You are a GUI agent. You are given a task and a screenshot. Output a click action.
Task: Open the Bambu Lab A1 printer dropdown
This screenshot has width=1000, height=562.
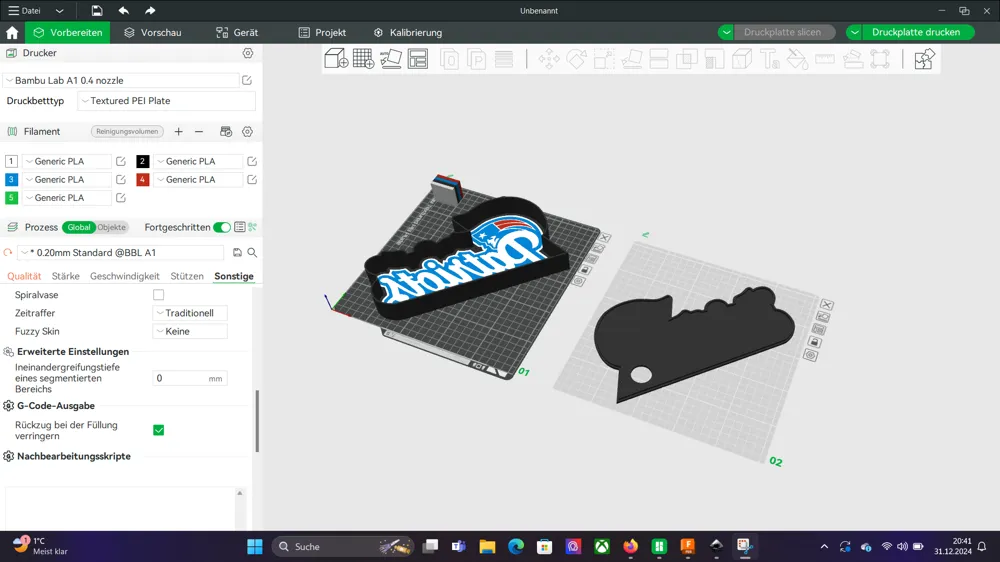pyautogui.click(x=121, y=80)
